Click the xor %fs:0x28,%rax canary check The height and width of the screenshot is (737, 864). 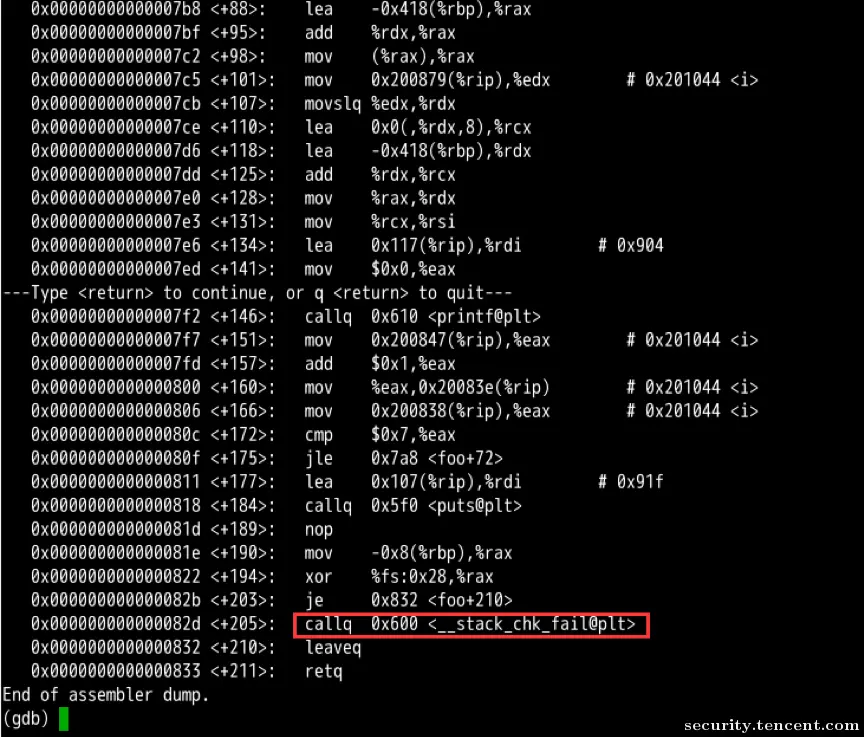pos(399,577)
